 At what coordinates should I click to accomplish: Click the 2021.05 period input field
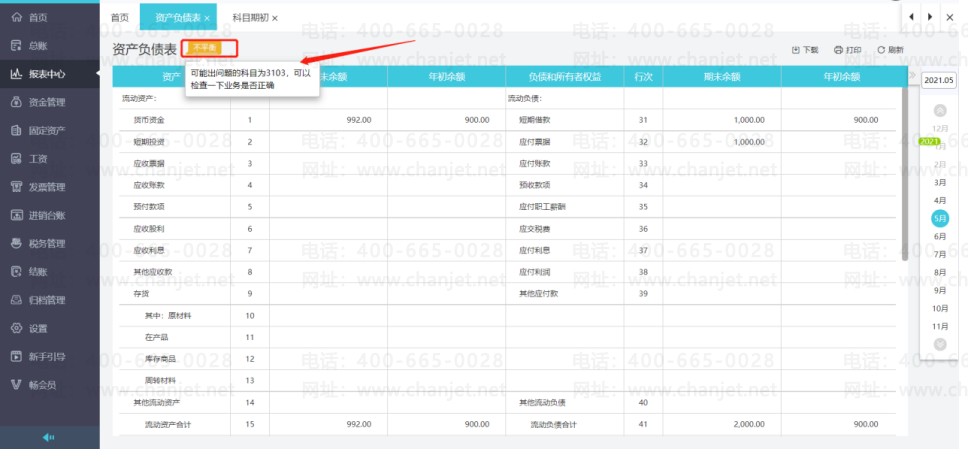click(x=938, y=81)
